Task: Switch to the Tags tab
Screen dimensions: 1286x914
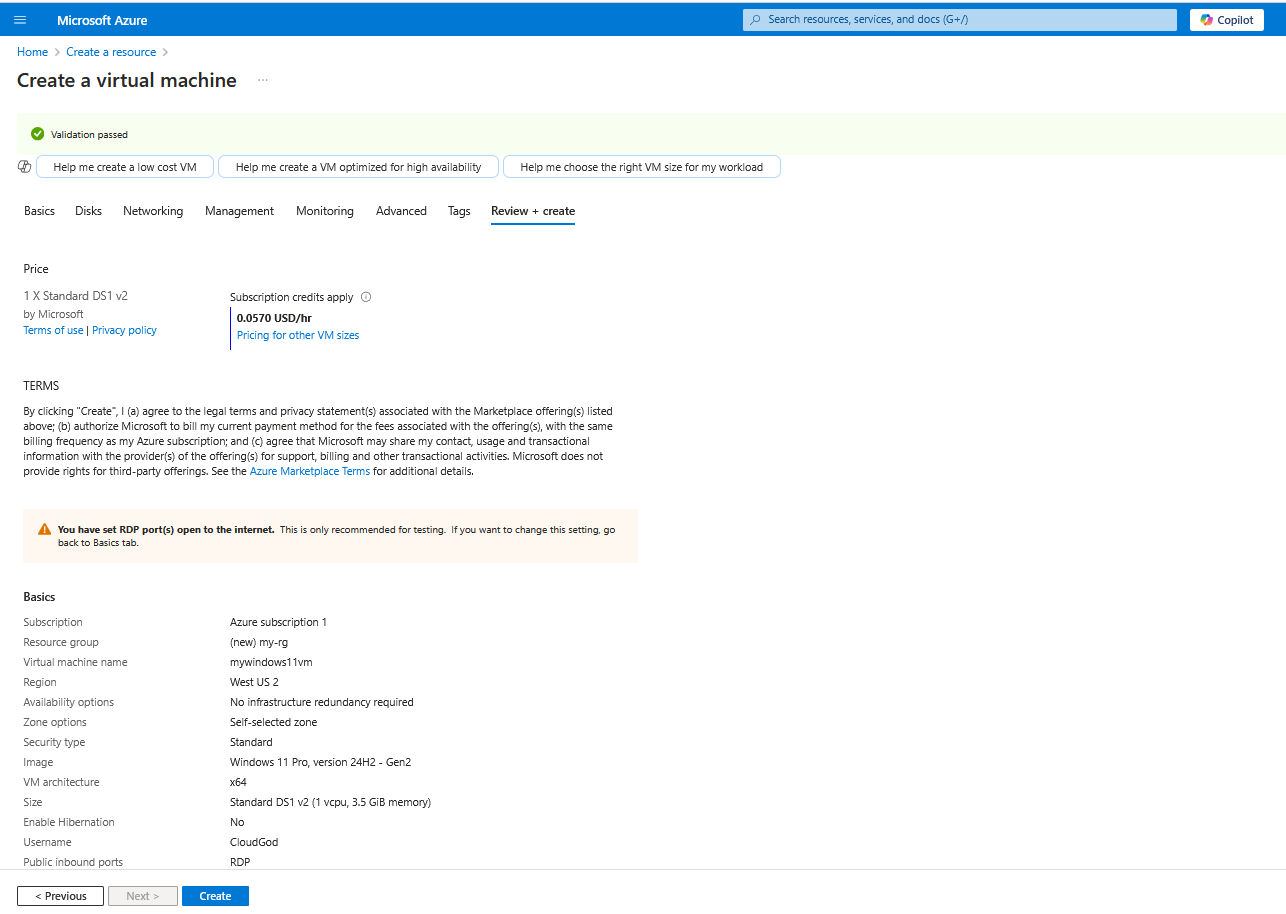Action: [x=459, y=211]
